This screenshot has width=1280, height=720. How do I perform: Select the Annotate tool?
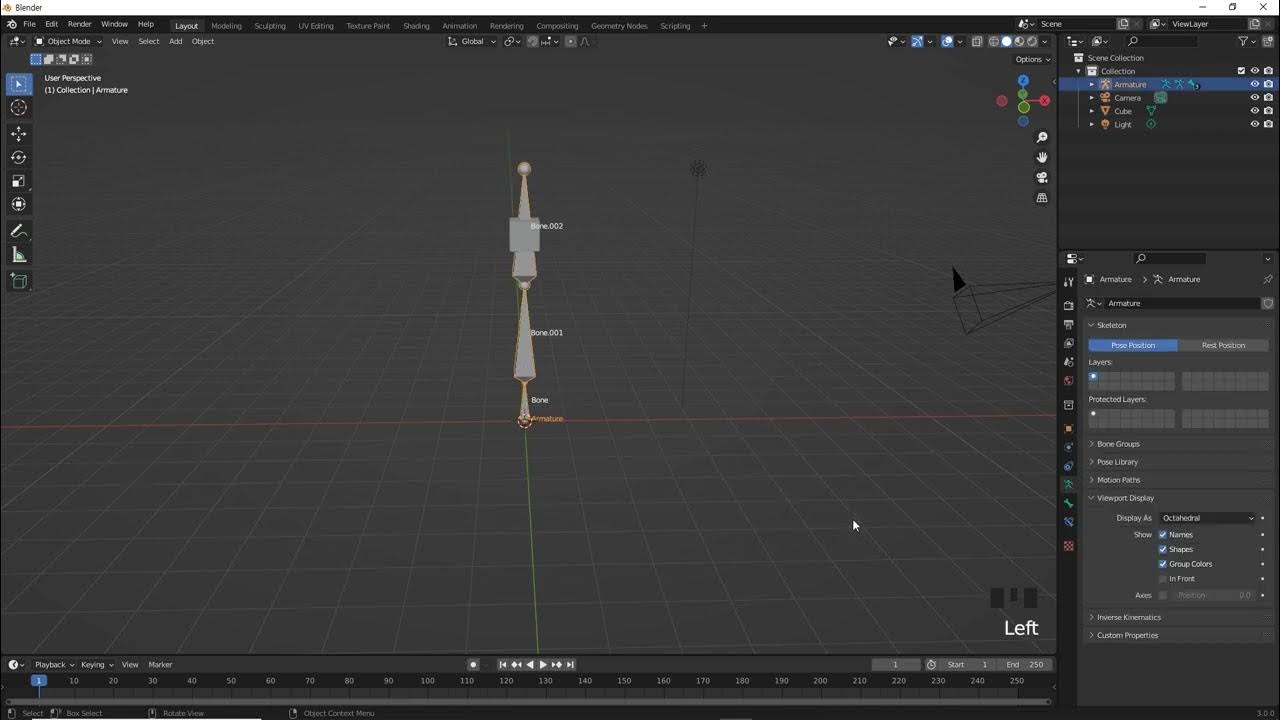point(19,231)
